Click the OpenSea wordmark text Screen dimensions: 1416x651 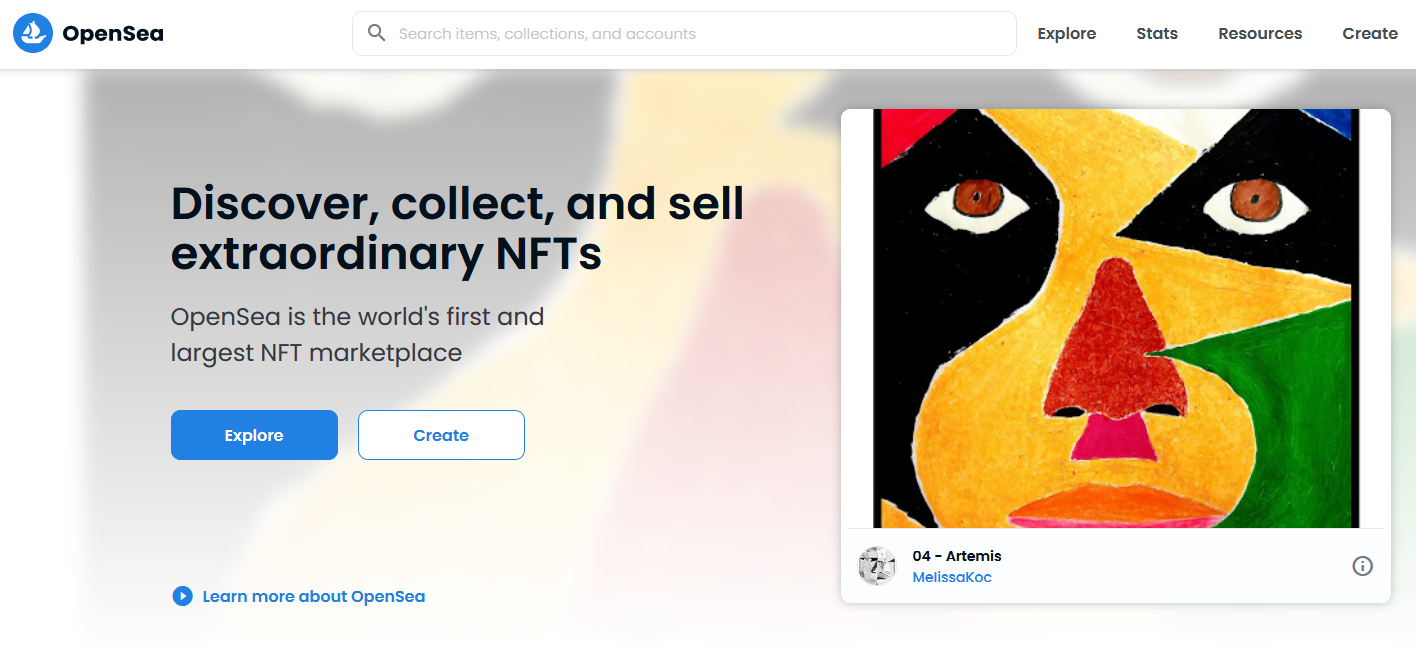(113, 34)
